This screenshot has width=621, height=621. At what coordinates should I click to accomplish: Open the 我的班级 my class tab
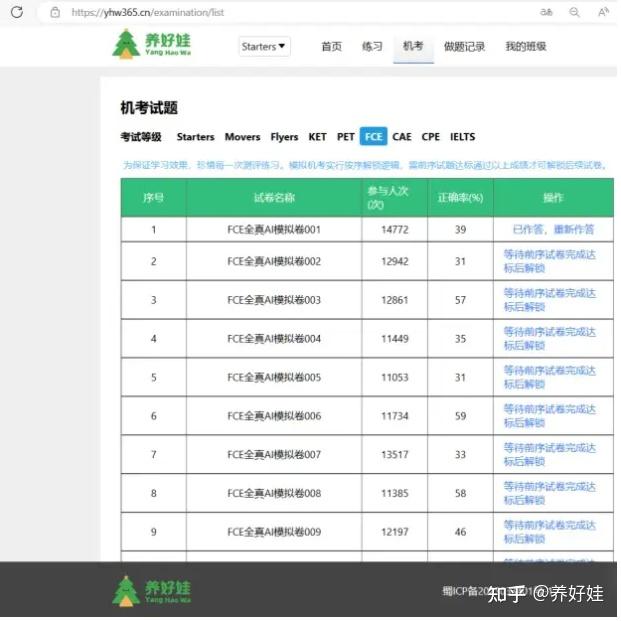click(526, 46)
